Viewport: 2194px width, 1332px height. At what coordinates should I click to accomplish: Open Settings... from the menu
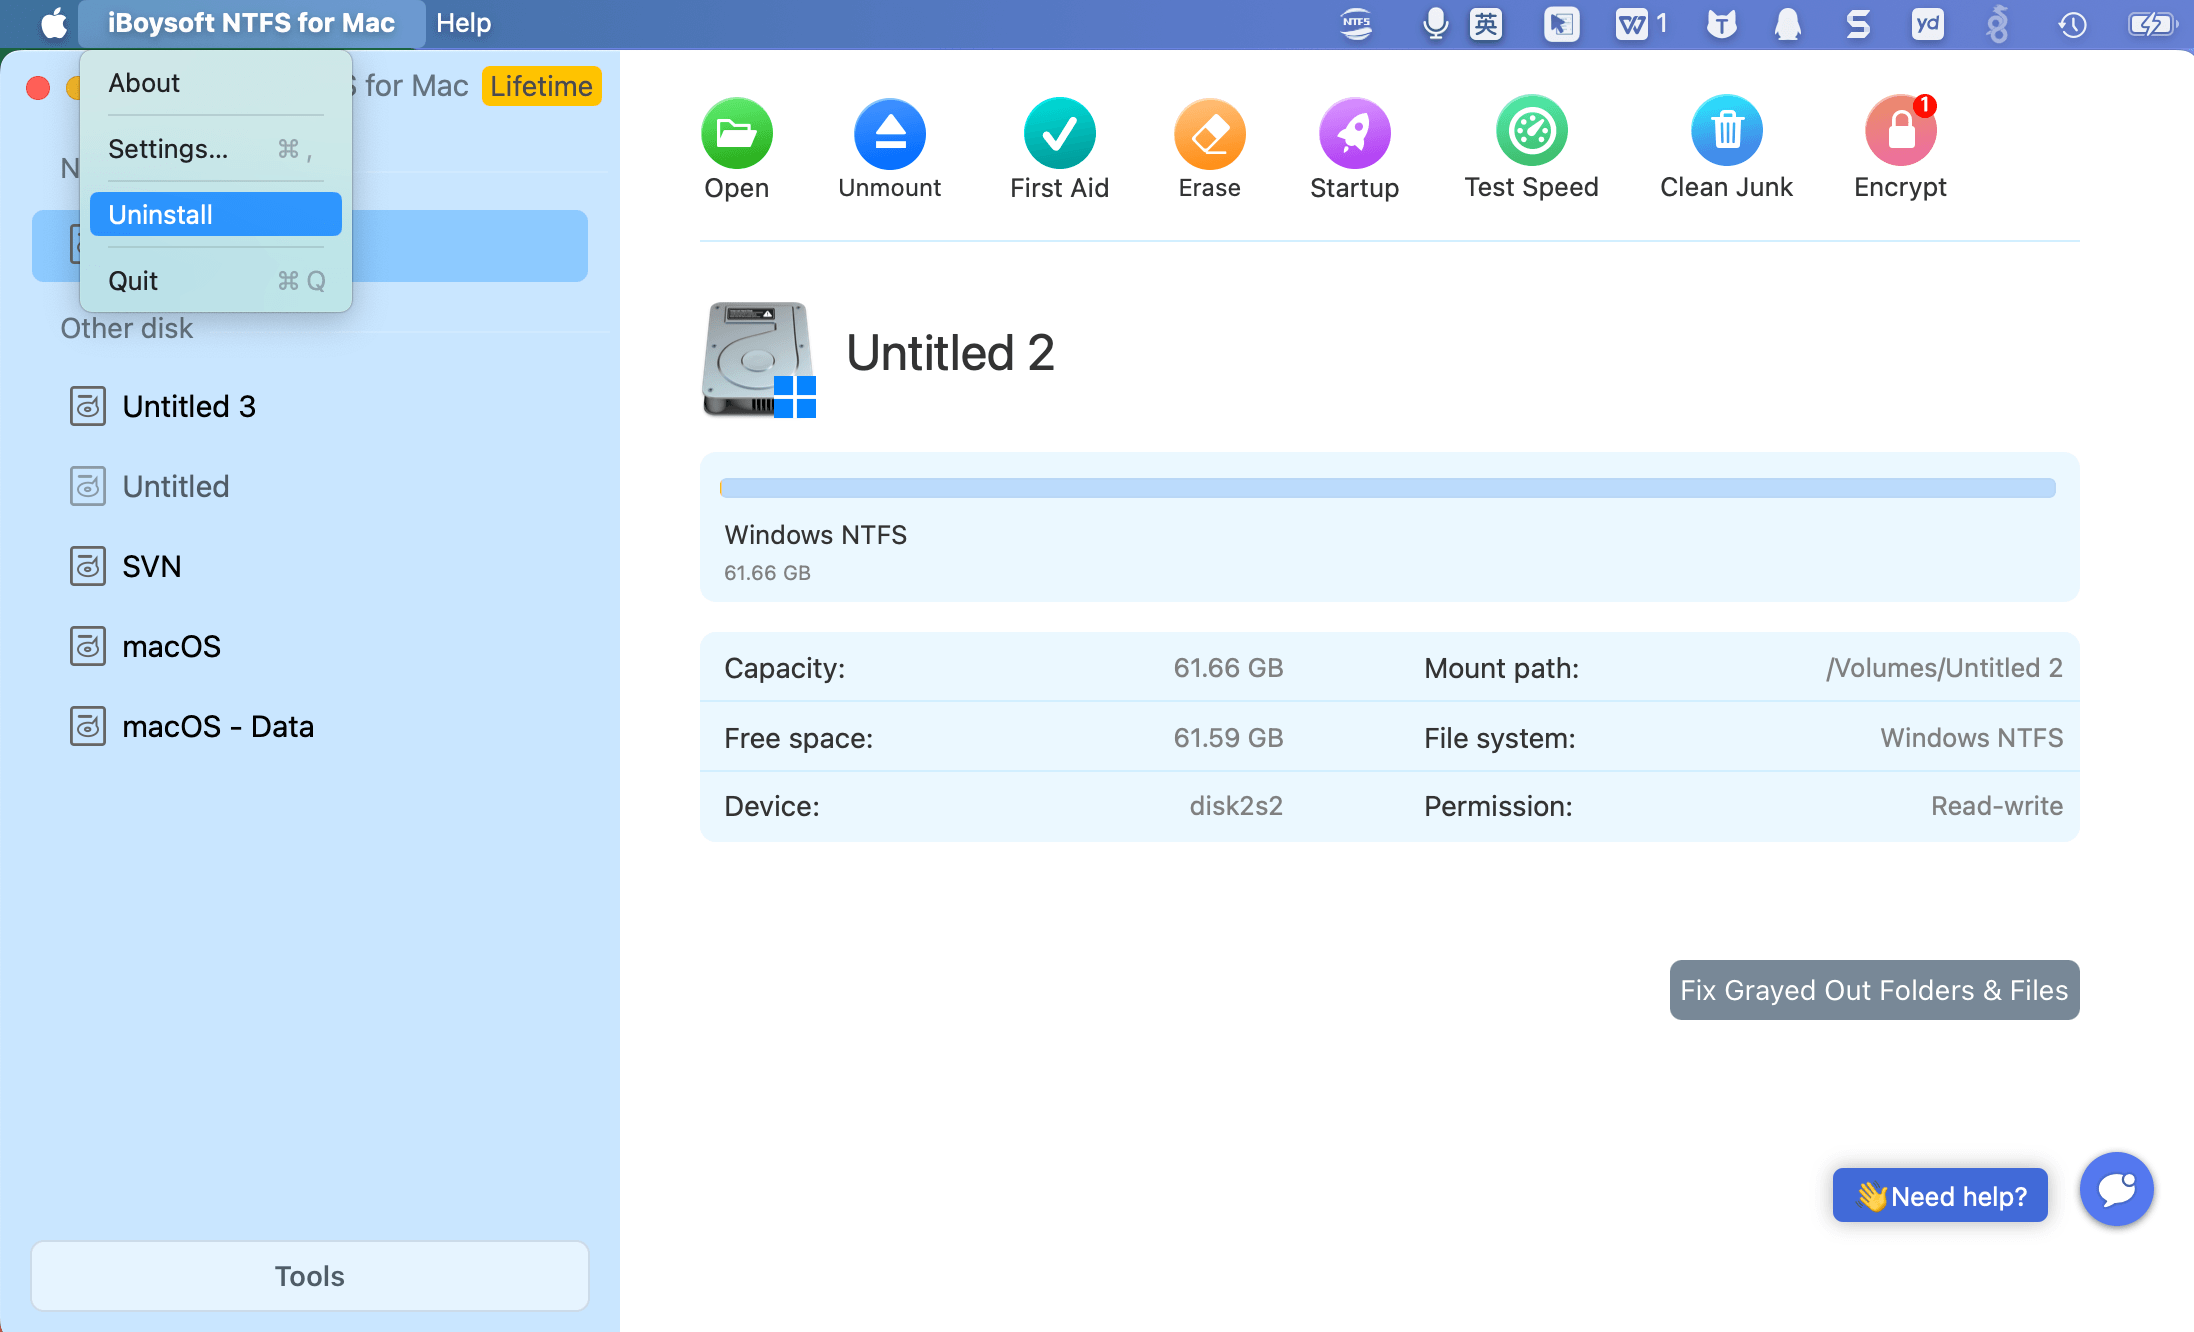tap(216, 149)
